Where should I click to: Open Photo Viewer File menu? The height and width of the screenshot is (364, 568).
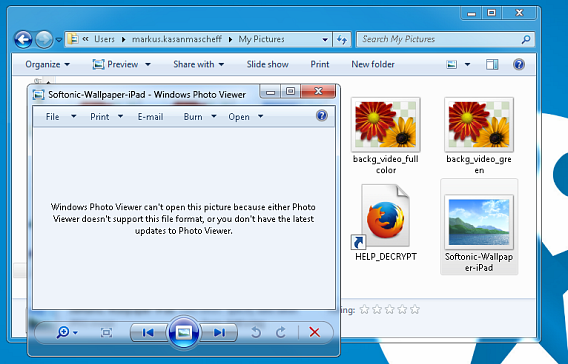click(x=60, y=117)
